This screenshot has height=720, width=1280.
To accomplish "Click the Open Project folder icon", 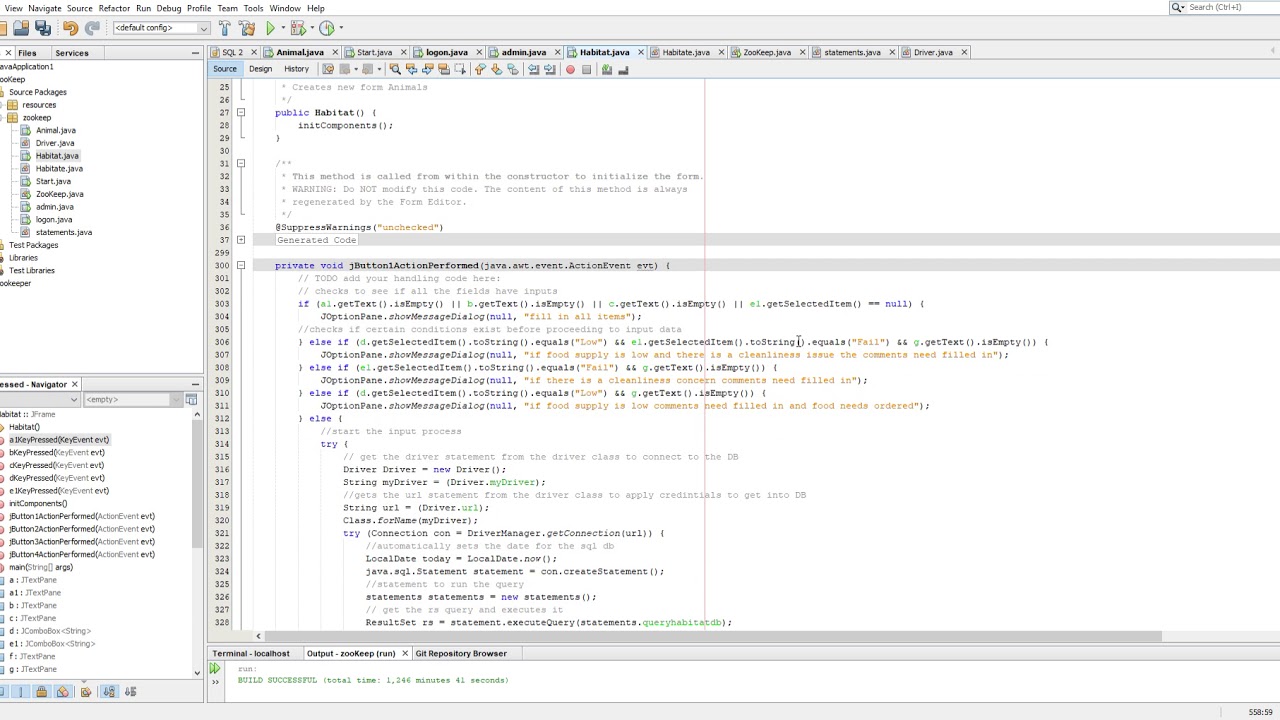I will [x=20, y=28].
